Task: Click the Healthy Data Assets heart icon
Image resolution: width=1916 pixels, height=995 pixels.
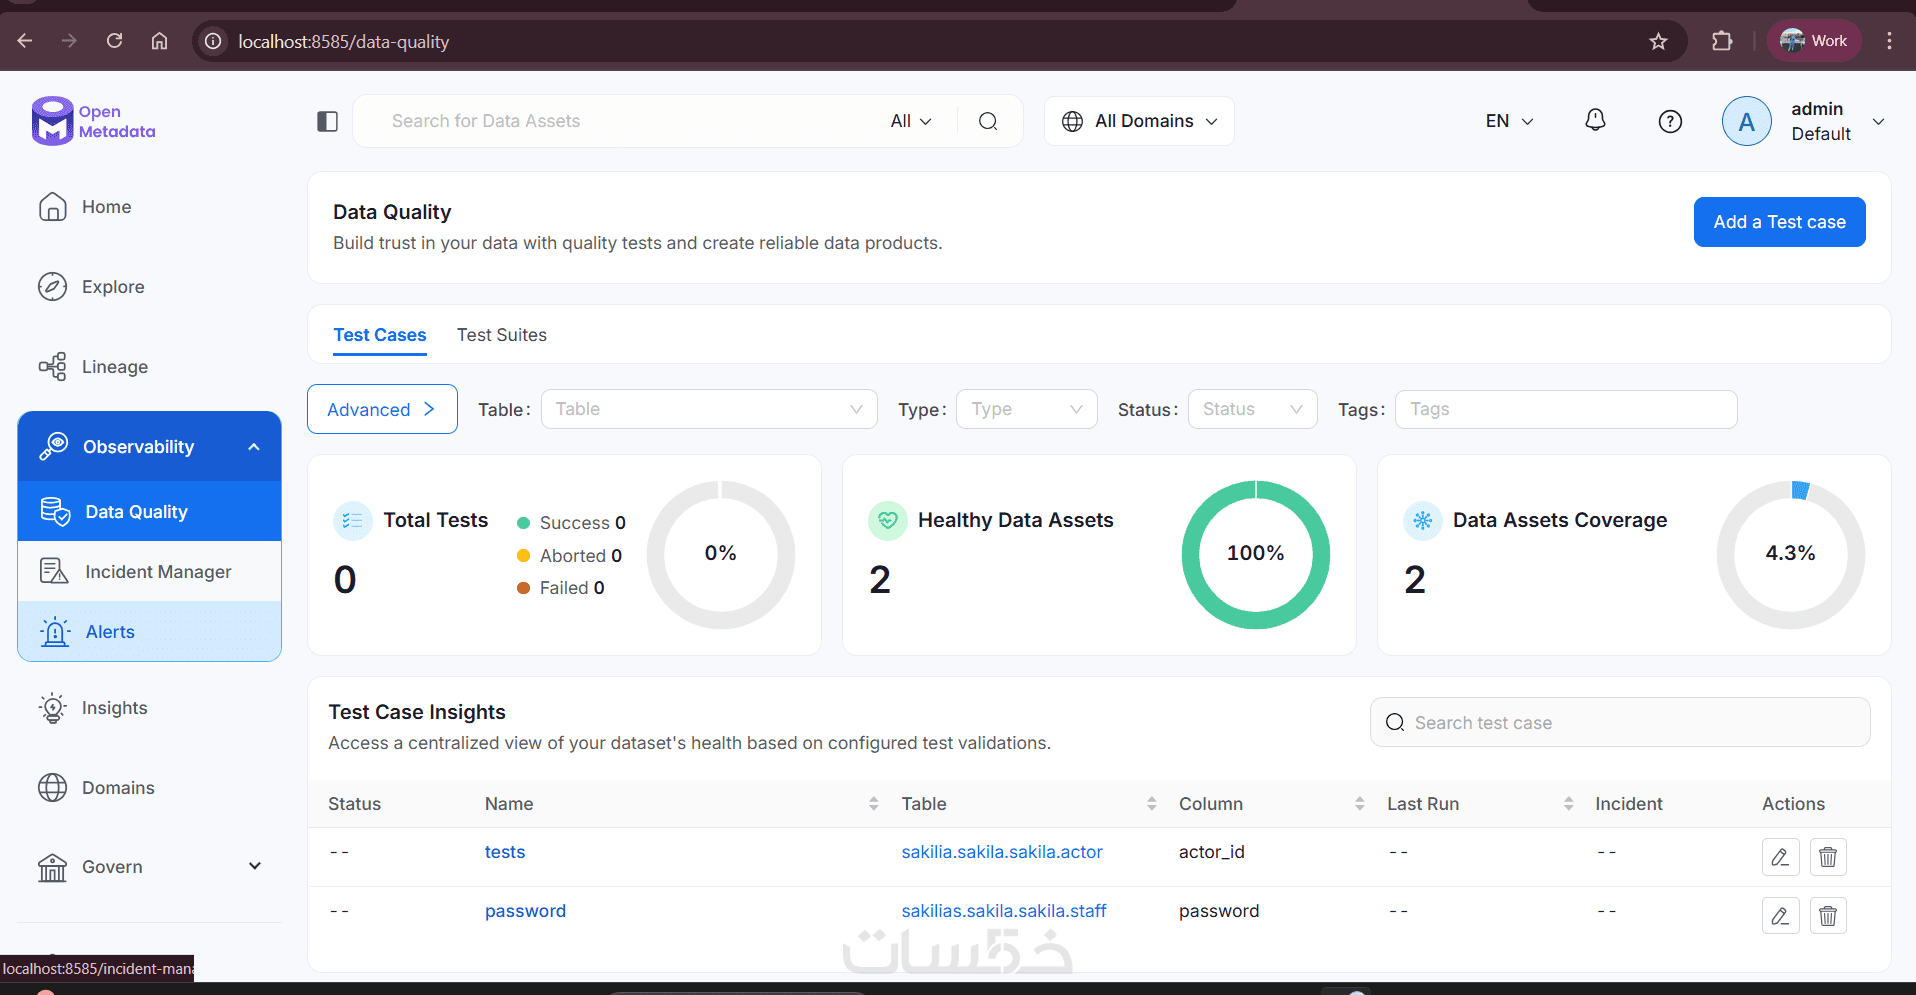Action: coord(887,521)
